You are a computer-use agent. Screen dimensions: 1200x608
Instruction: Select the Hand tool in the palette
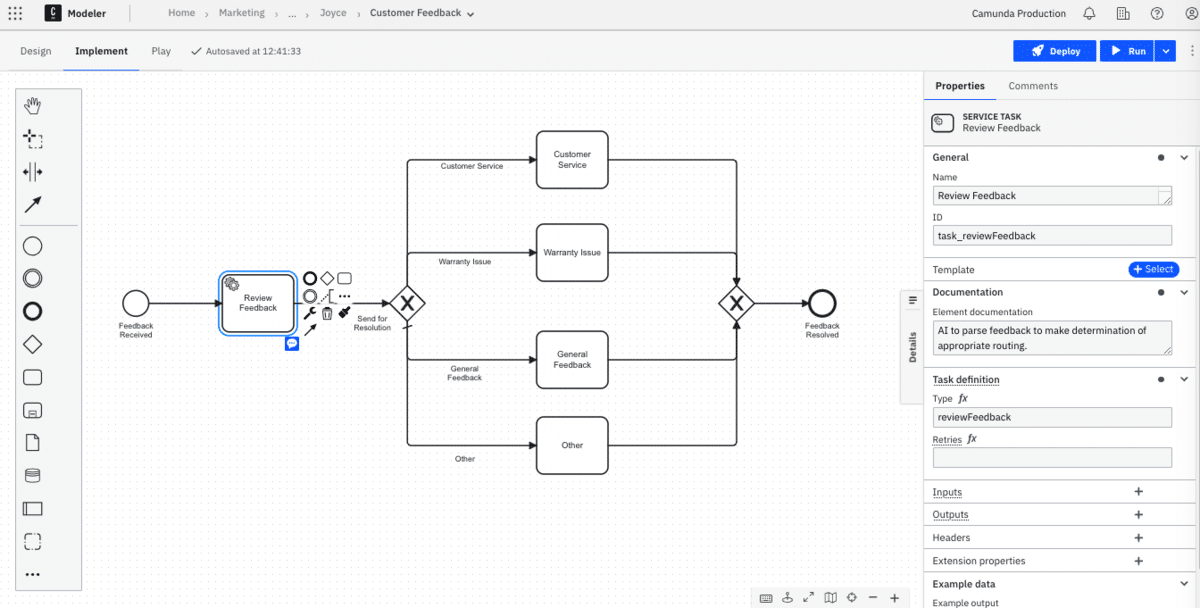point(32,106)
